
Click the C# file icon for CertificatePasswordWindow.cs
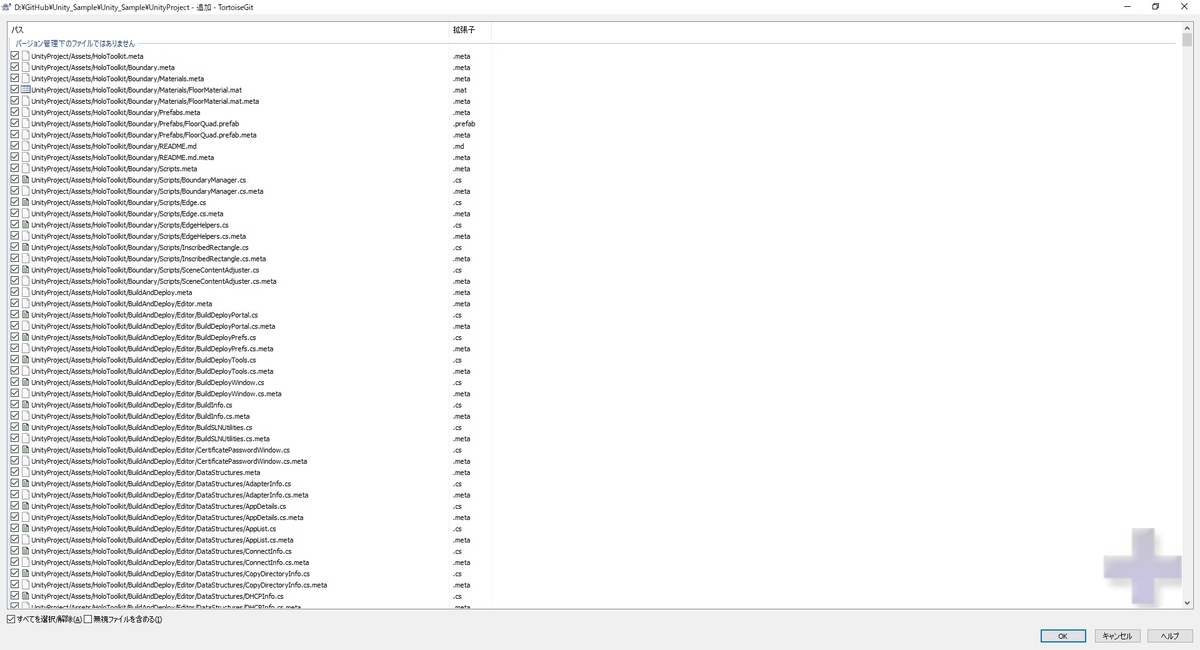26,450
